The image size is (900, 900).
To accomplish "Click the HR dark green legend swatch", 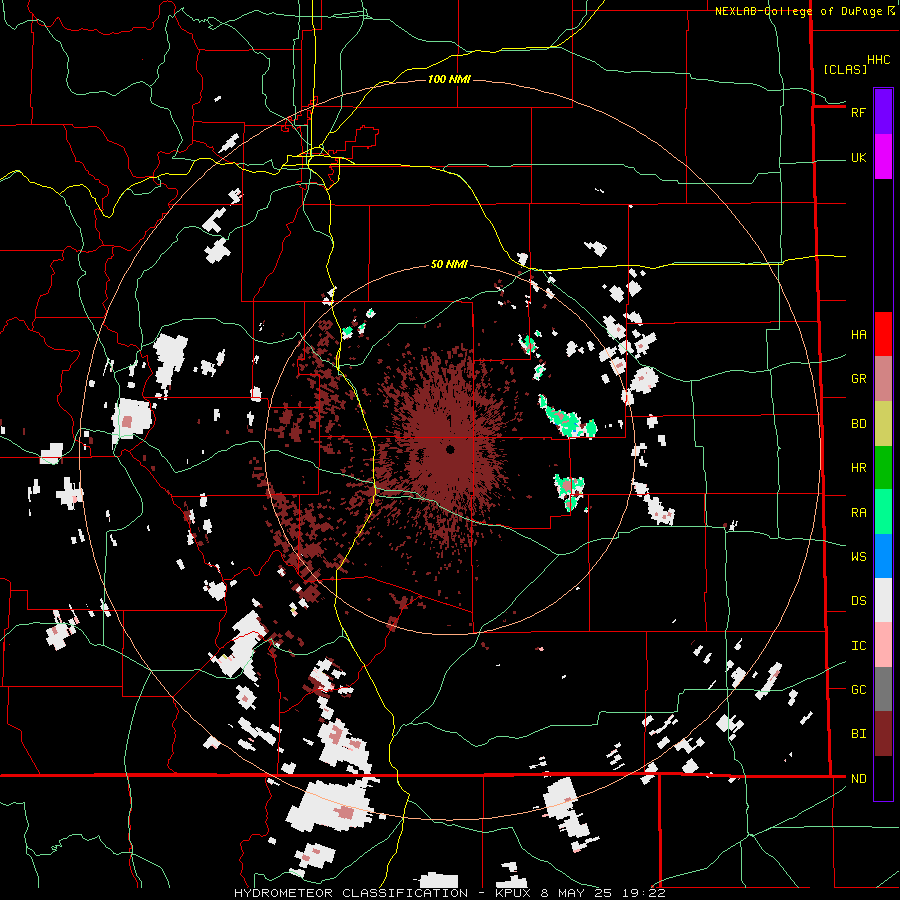I will click(x=883, y=467).
